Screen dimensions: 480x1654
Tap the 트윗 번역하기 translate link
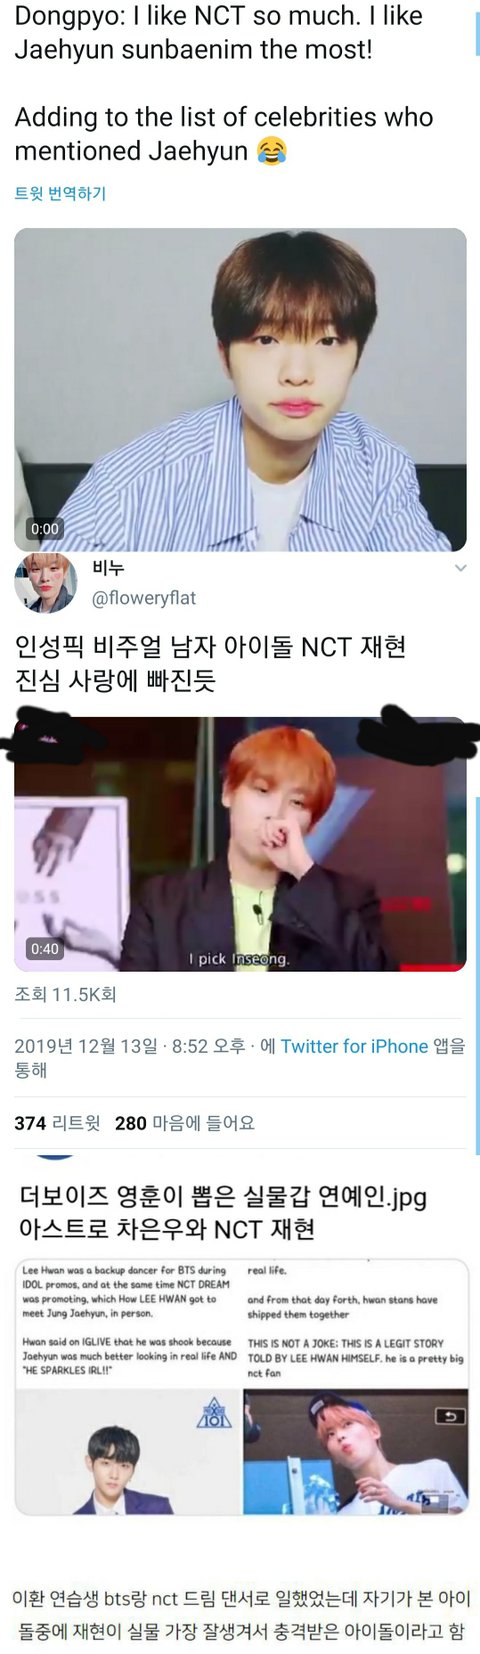[60, 193]
